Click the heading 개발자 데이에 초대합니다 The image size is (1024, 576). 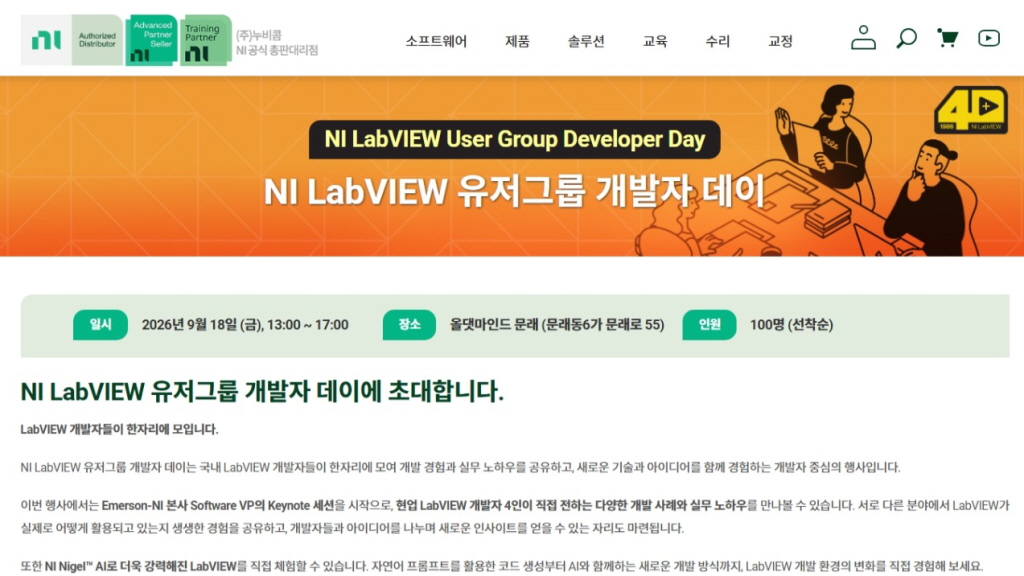click(374, 391)
